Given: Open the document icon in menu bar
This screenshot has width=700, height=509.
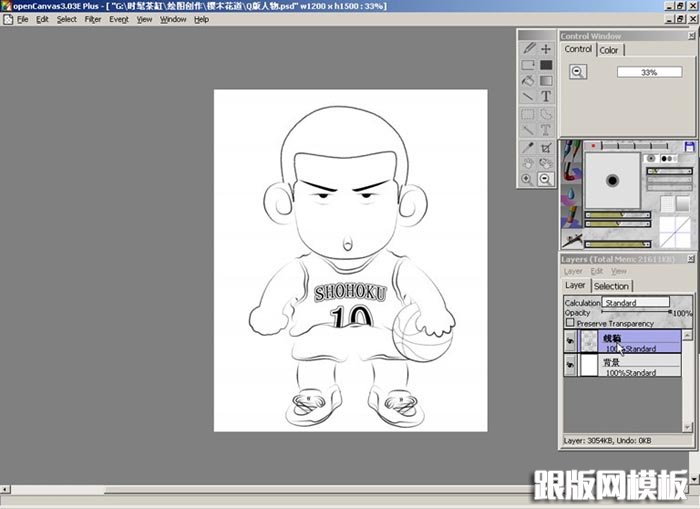Looking at the screenshot, I should coord(8,20).
